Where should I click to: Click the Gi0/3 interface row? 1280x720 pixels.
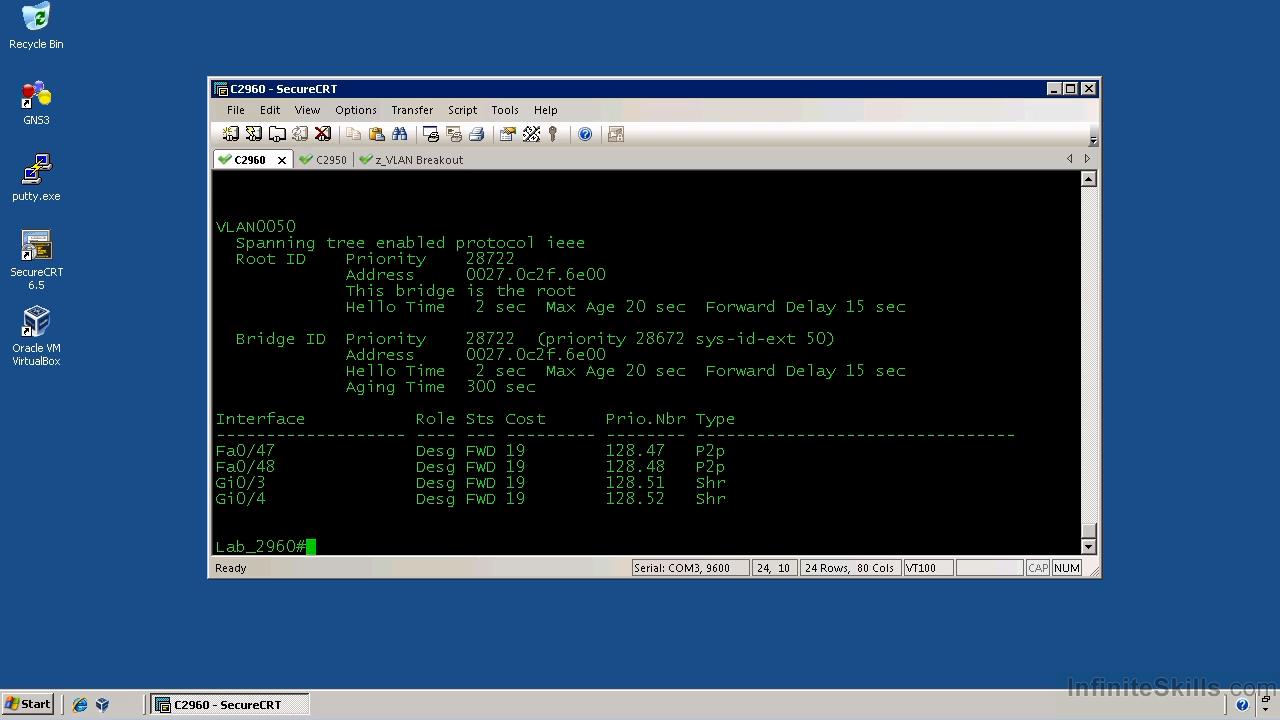click(470, 483)
